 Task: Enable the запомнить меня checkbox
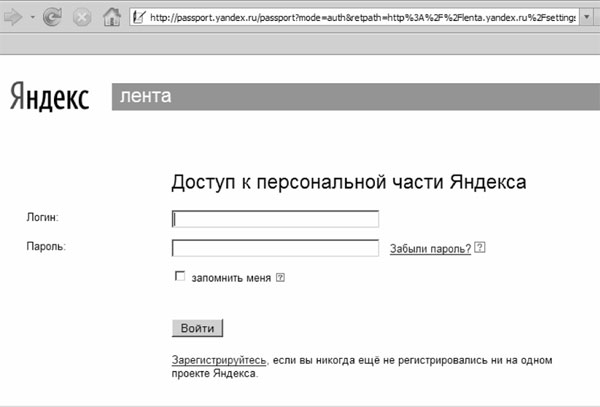point(180,277)
